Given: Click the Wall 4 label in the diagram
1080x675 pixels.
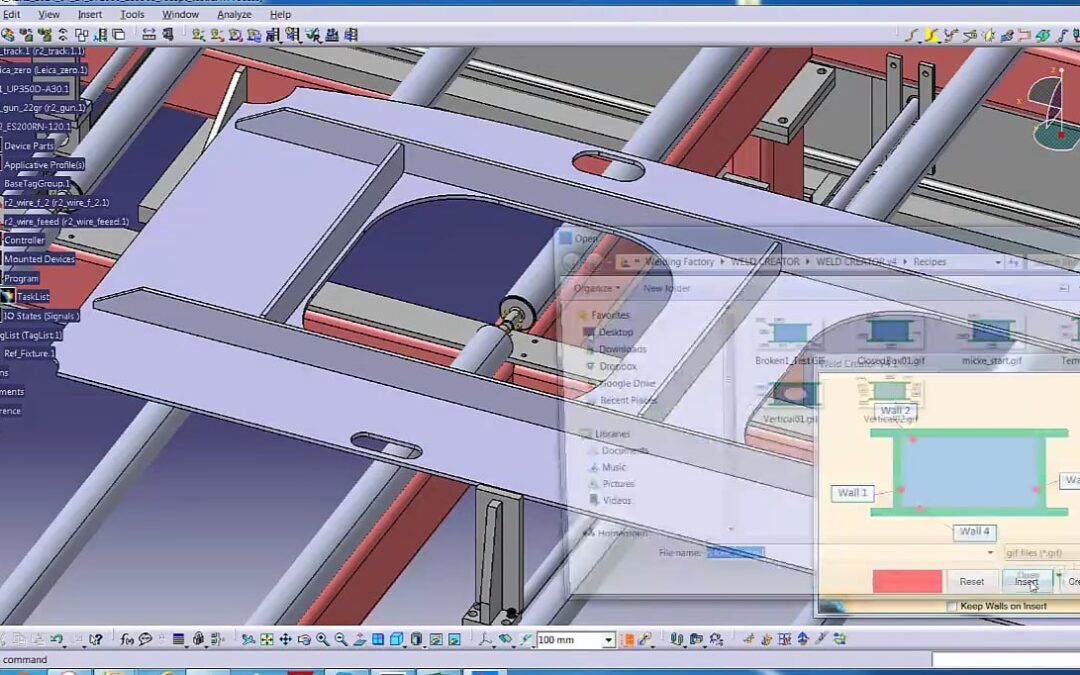Looking at the screenshot, I should [975, 531].
